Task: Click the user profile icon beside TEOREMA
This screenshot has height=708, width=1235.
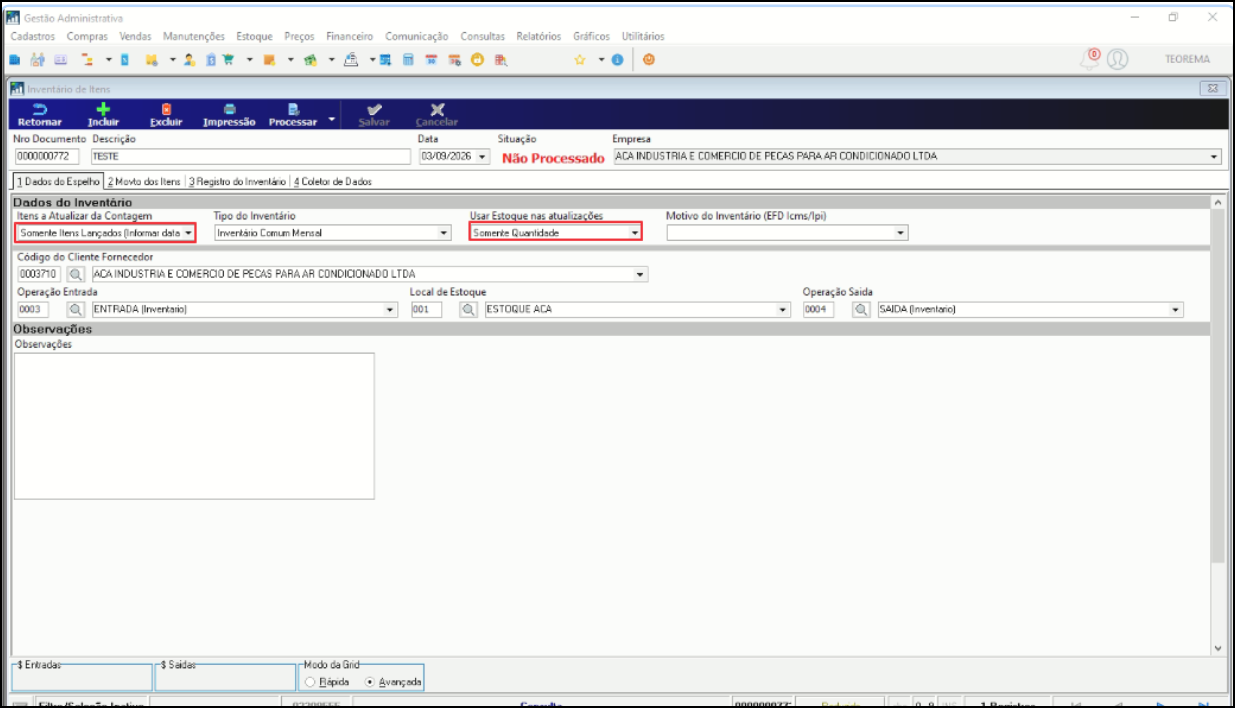Action: 1117,59
